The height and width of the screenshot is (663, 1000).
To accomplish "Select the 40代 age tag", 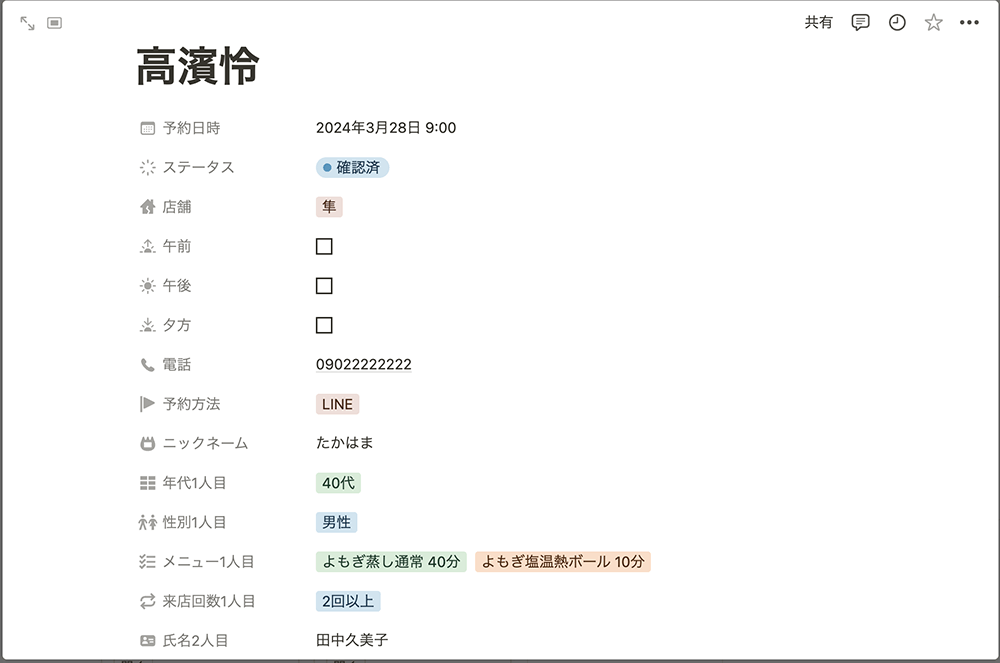I will [338, 483].
